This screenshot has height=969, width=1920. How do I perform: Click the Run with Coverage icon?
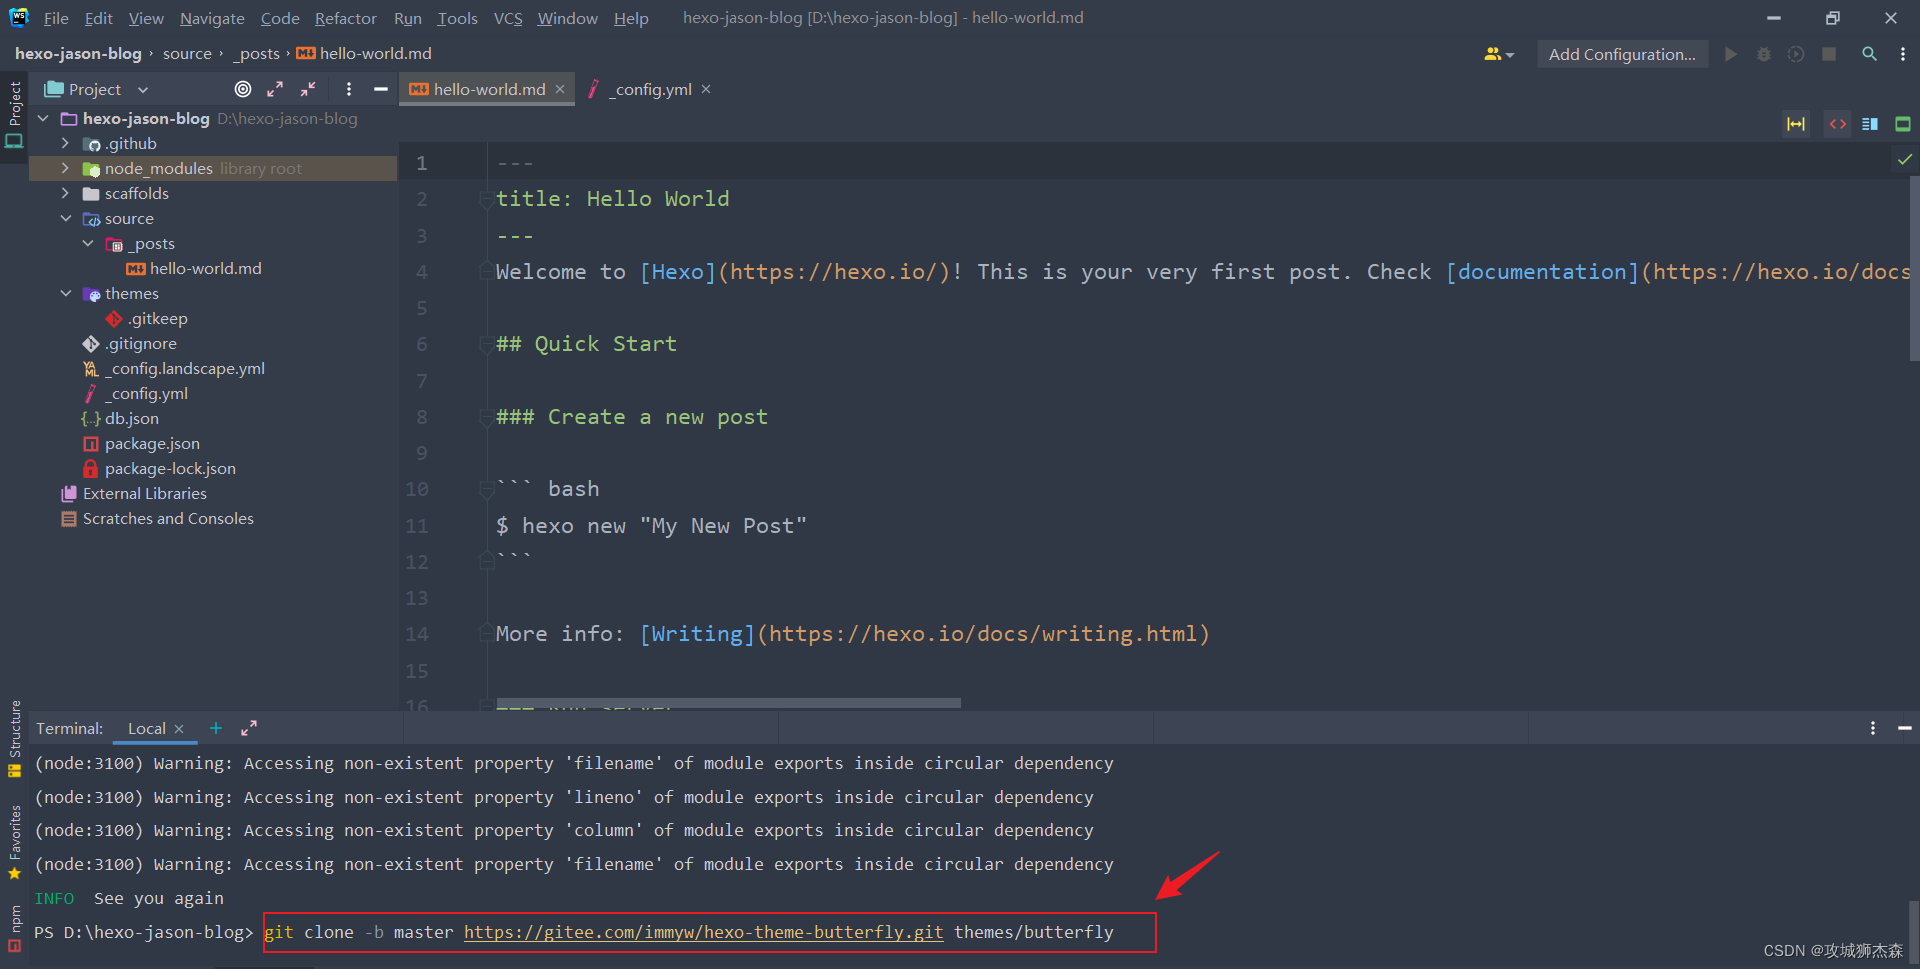[1796, 54]
